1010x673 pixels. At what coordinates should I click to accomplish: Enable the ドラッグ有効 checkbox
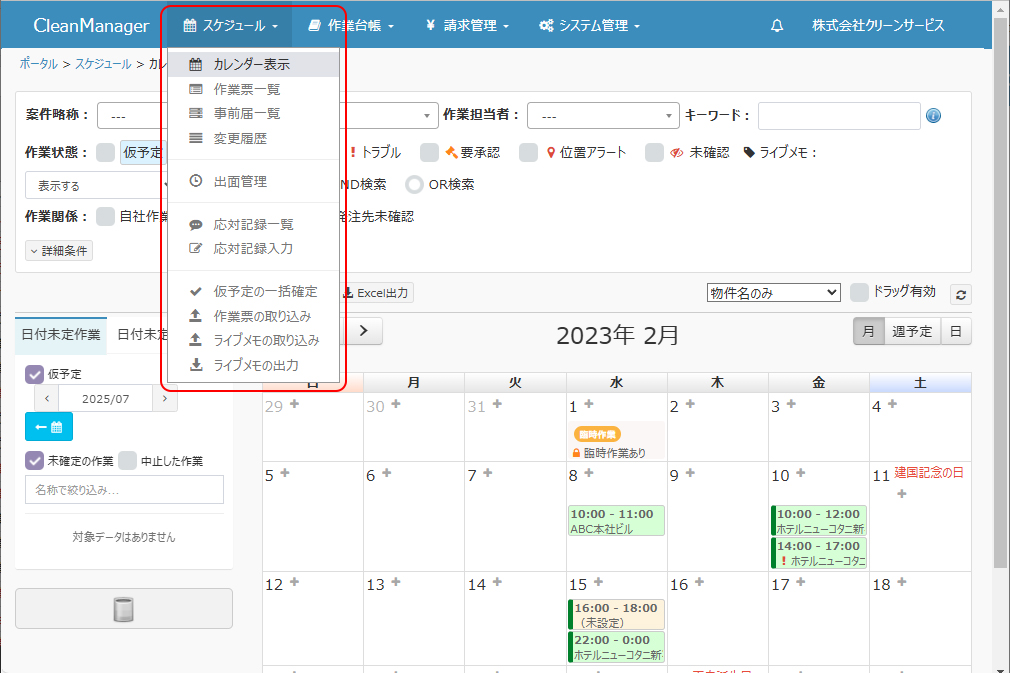859,292
